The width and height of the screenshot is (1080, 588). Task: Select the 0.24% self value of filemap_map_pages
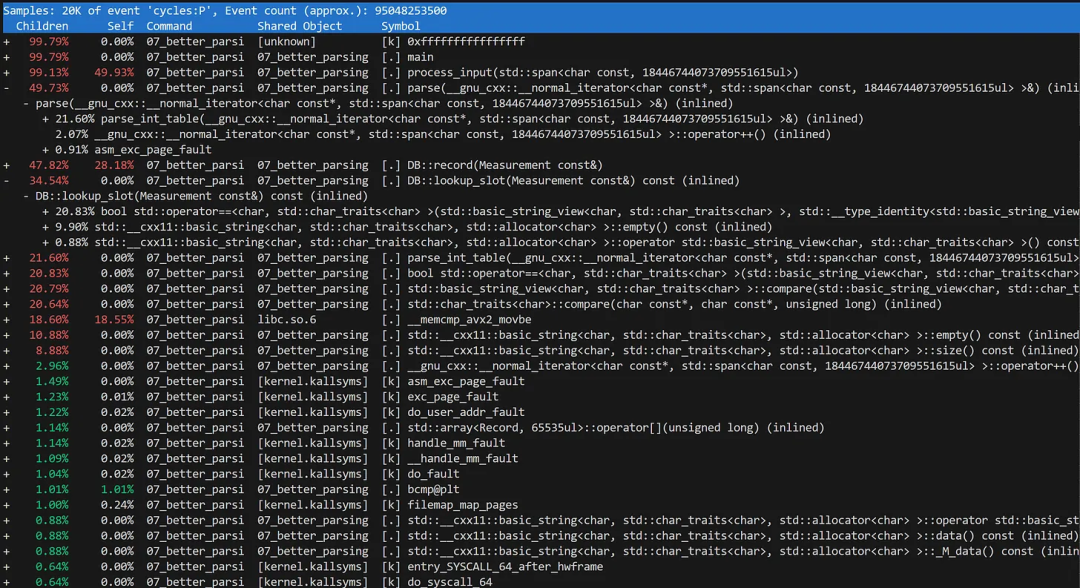pyautogui.click(x=117, y=505)
